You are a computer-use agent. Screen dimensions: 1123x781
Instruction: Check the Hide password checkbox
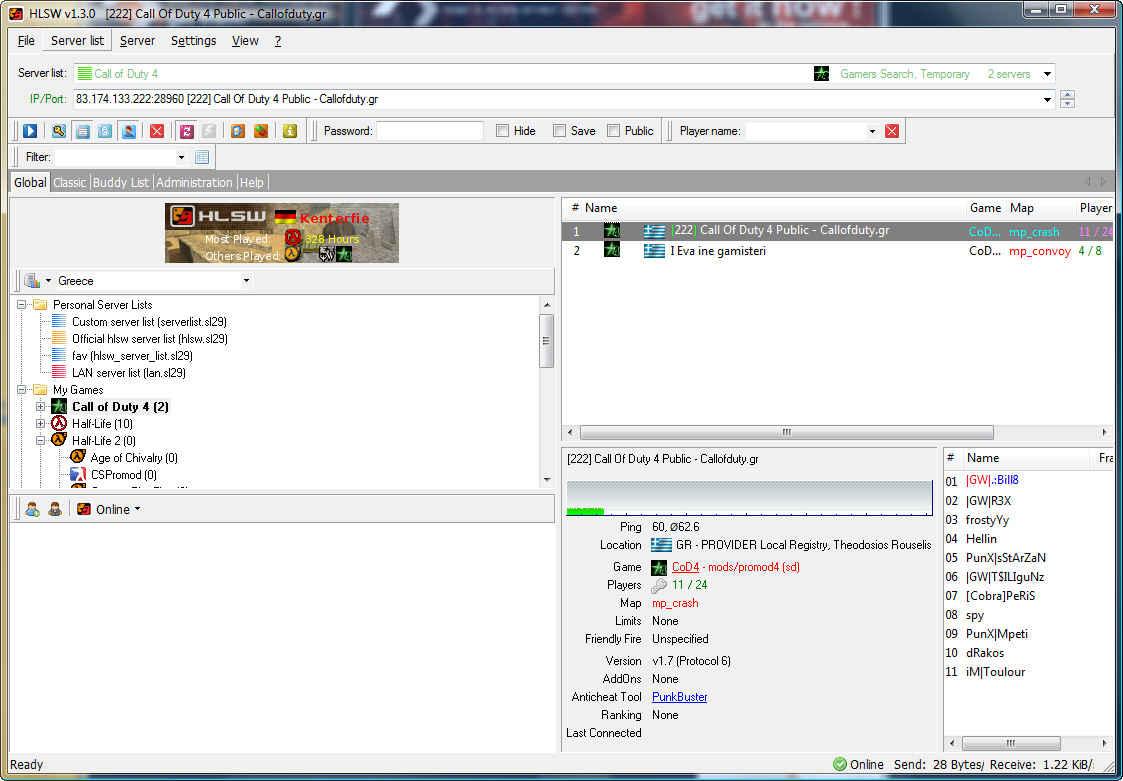coord(503,130)
